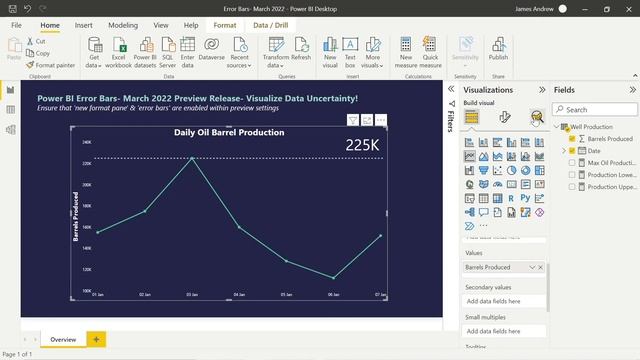Switch to the Insert ribbon tab
Viewport: 640px width, 360px height.
[83, 25]
